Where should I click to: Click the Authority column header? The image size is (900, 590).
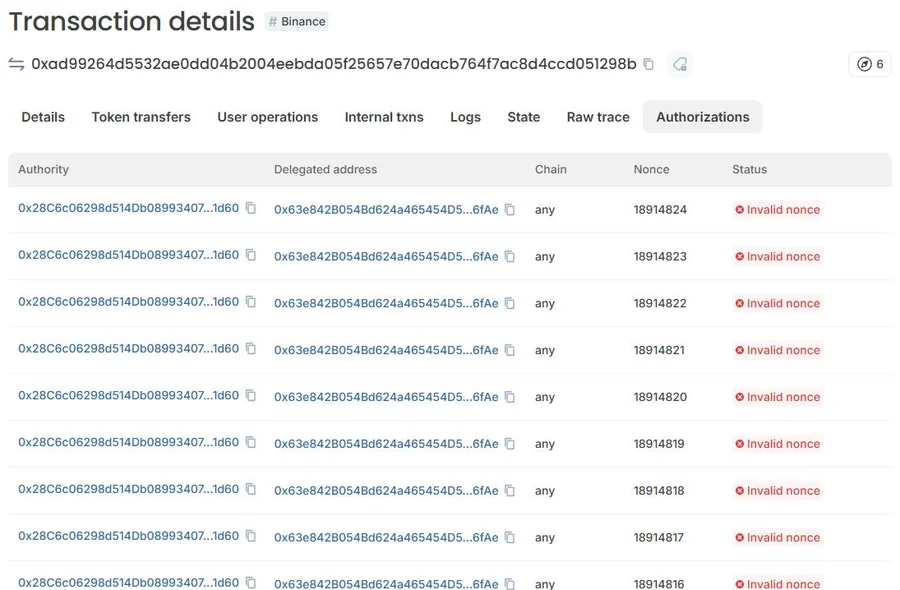[x=44, y=169]
